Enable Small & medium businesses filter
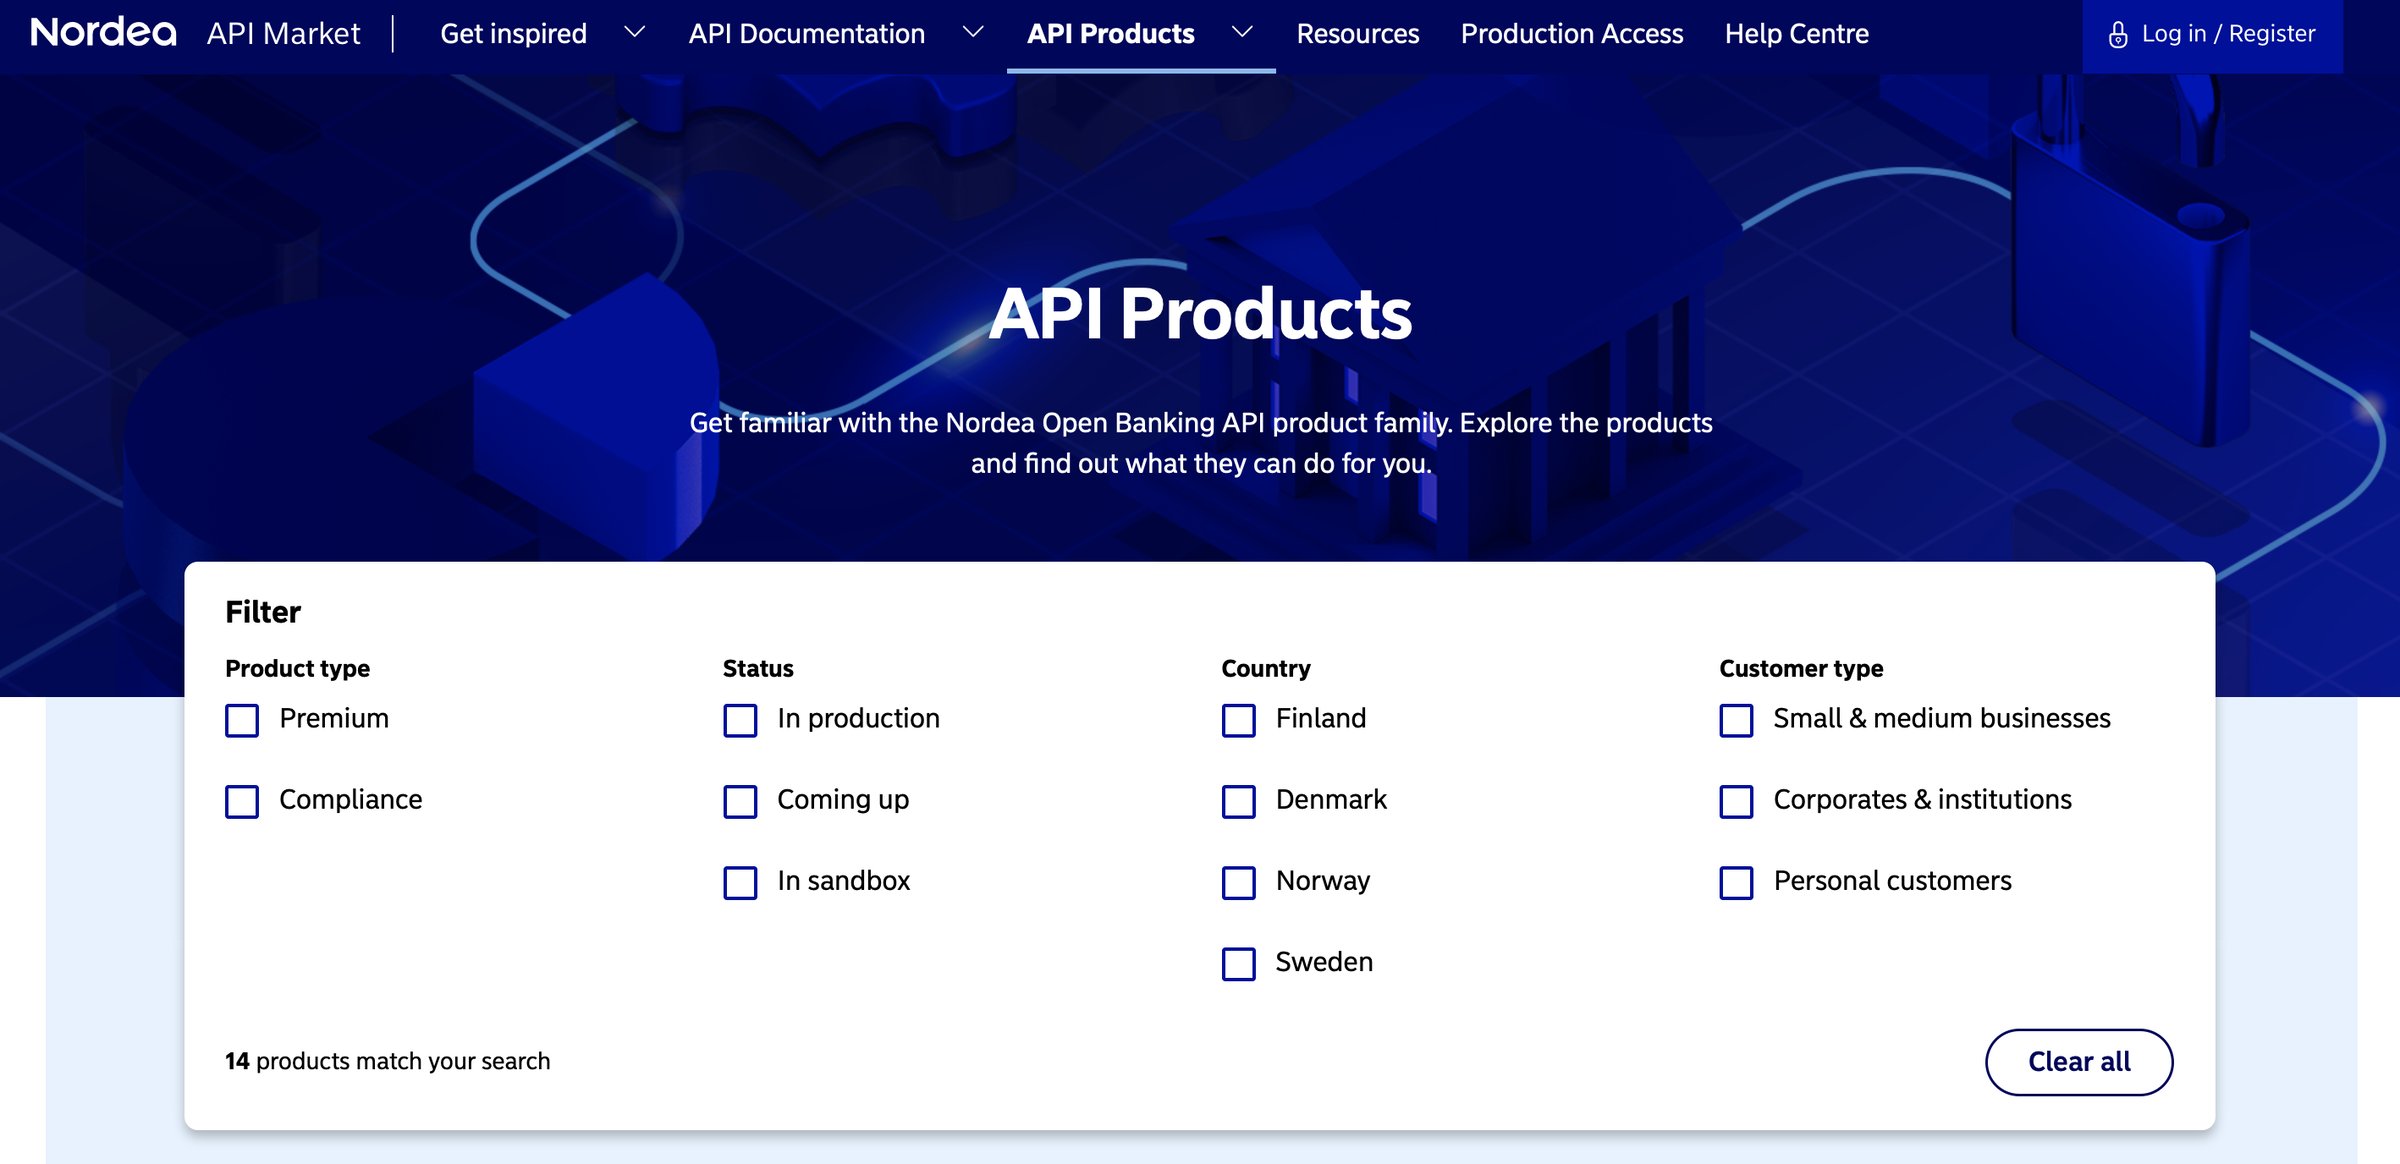 click(x=1734, y=720)
